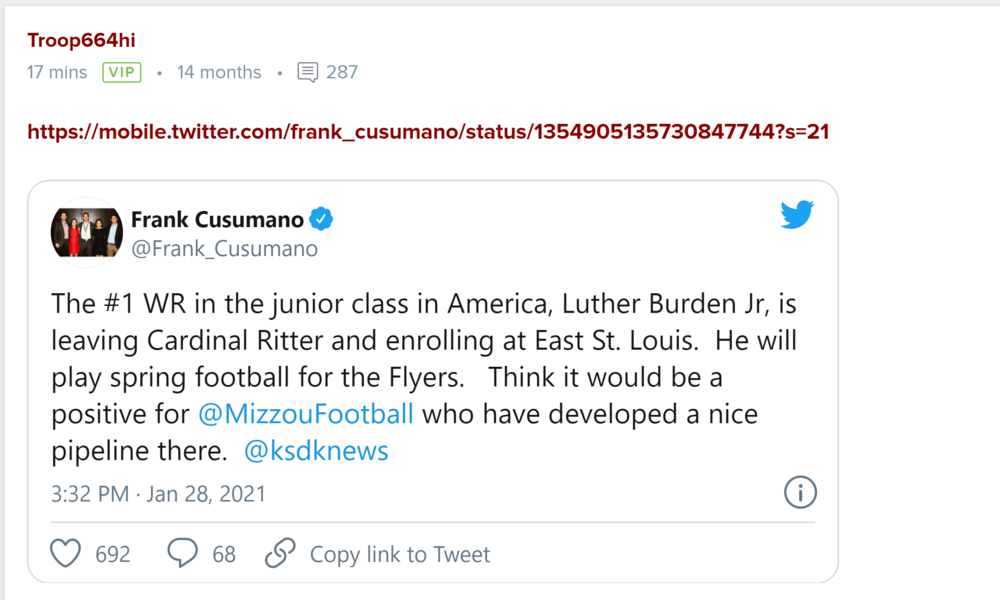
Task: Click the @Frank_Cusumano handle
Action: coord(224,249)
